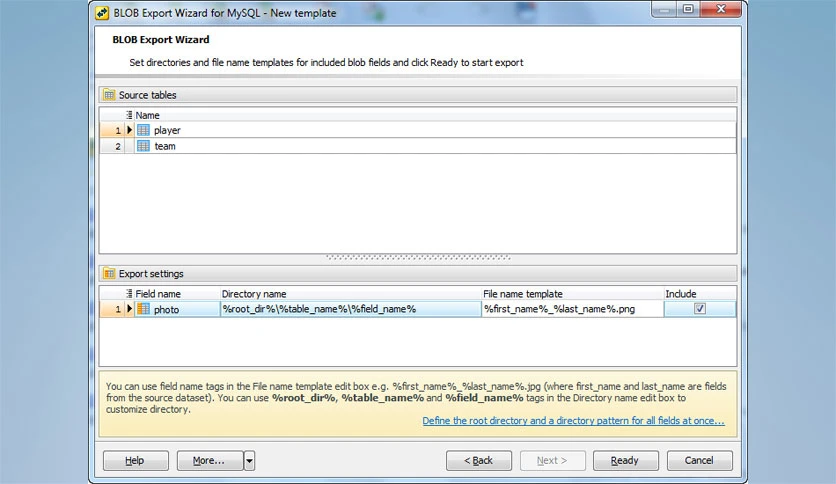Click the row 1 indicator arrow for player
Screen dimensions: 836x484
(x=129, y=130)
